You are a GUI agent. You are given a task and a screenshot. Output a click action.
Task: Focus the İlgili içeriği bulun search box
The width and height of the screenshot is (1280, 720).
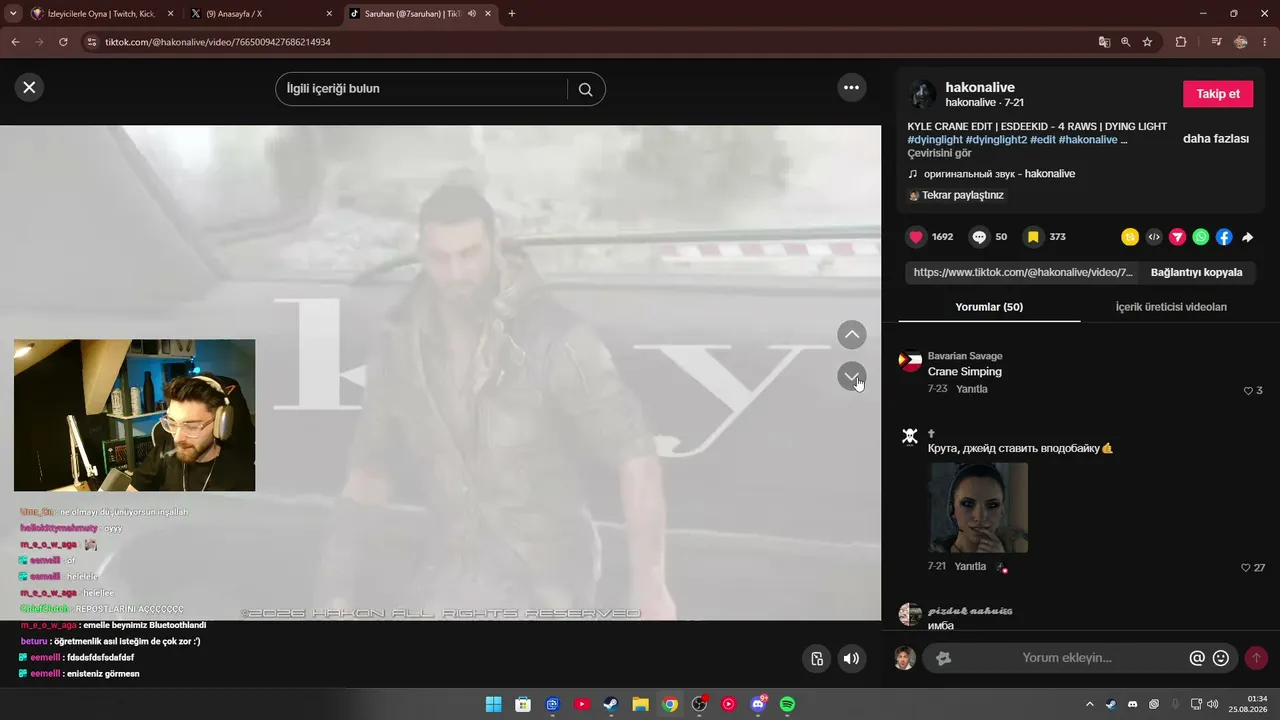click(x=427, y=89)
